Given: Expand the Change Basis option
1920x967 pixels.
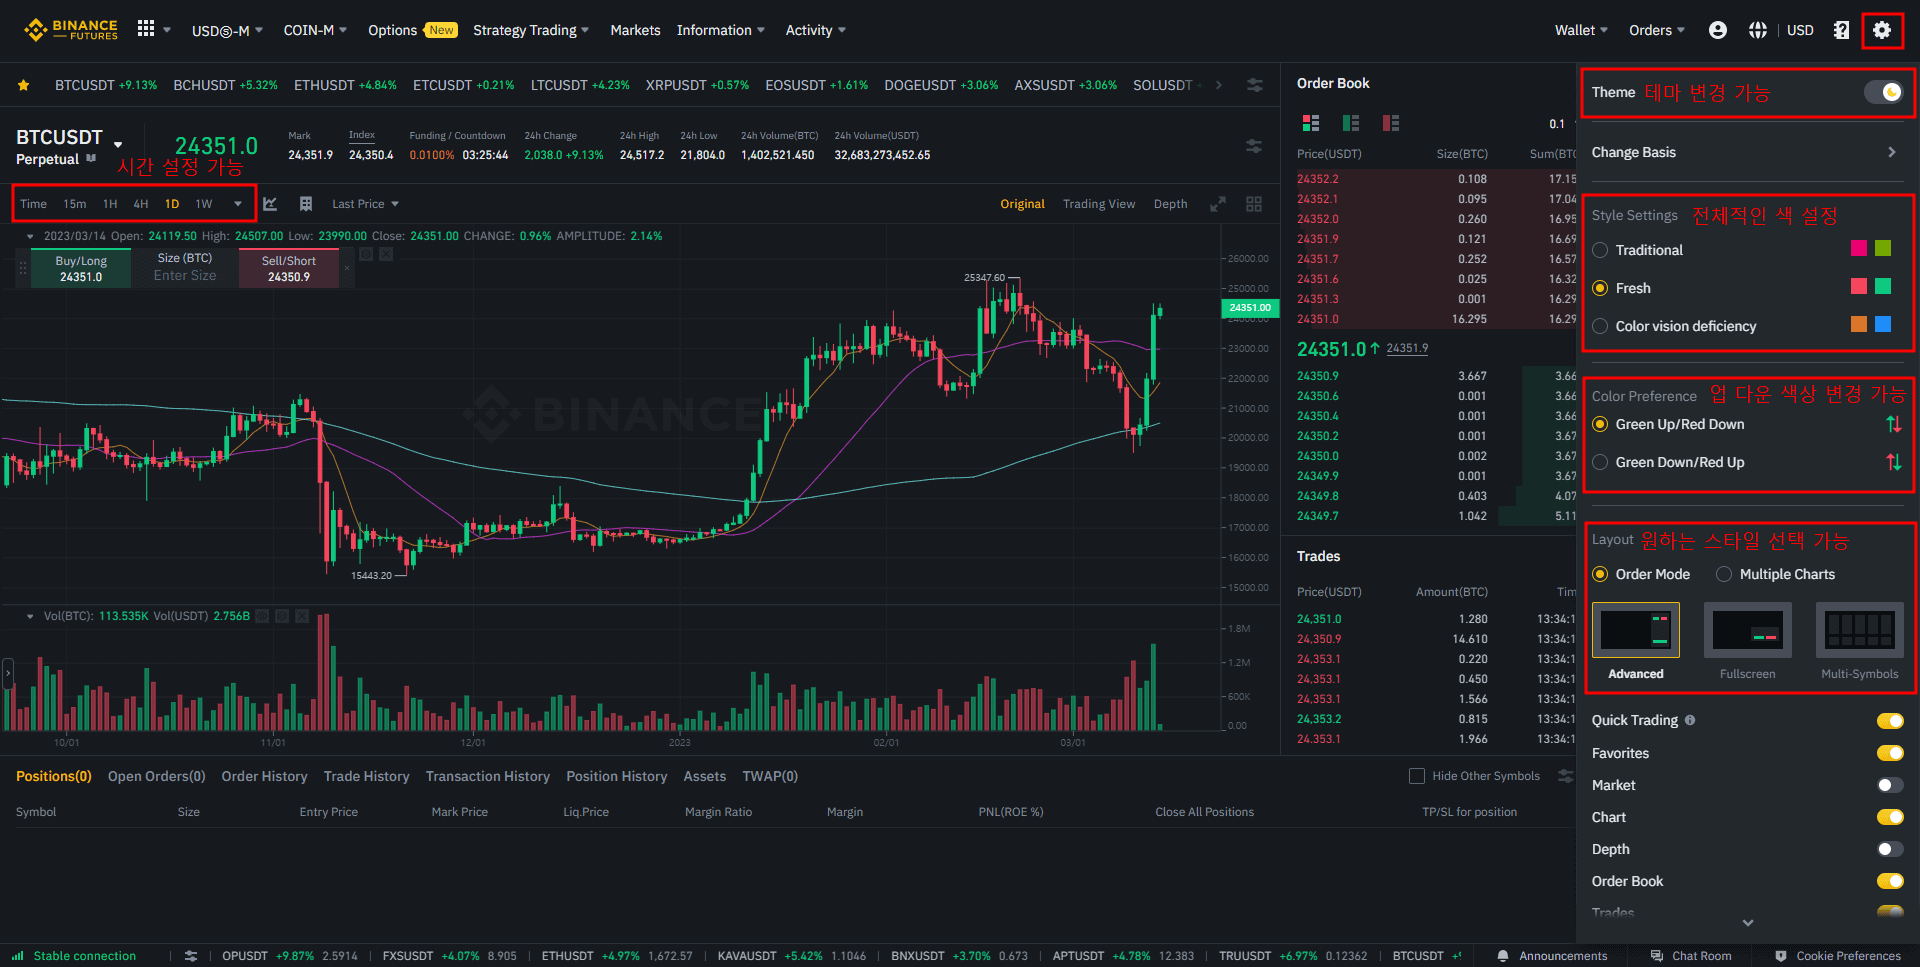Looking at the screenshot, I should [x=1890, y=152].
